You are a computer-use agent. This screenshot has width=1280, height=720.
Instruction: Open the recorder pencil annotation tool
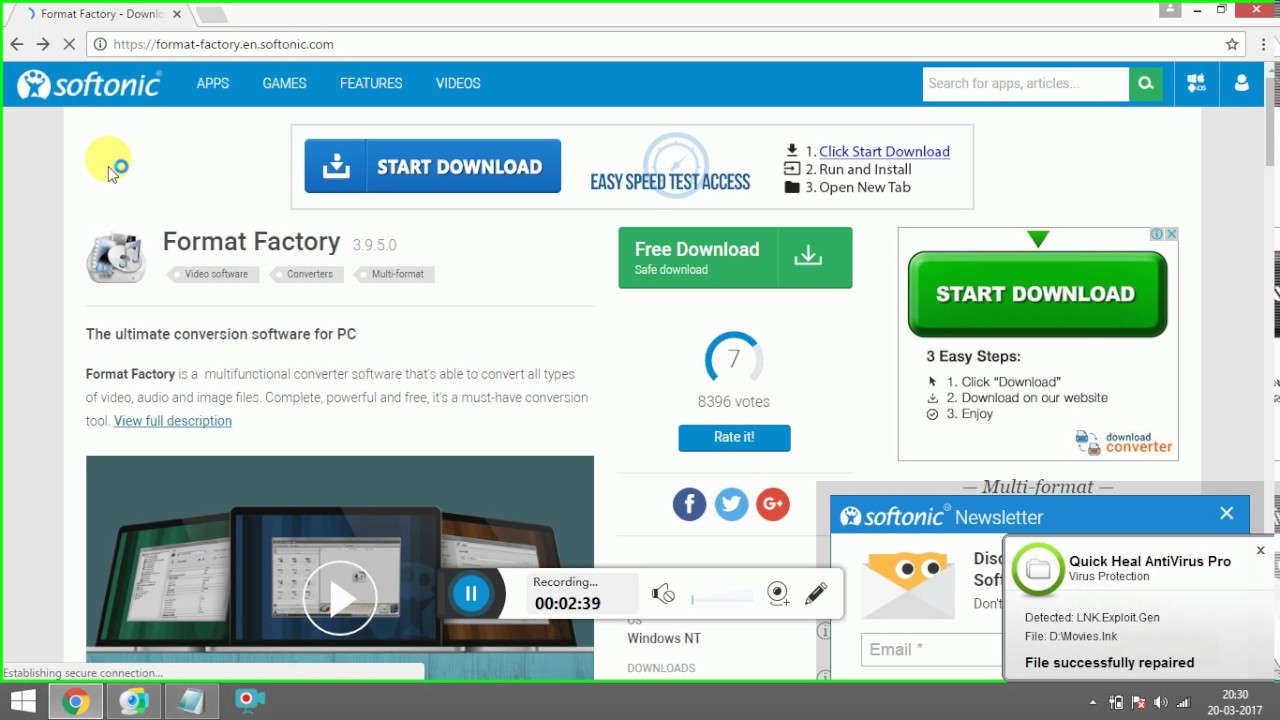pyautogui.click(x=816, y=593)
